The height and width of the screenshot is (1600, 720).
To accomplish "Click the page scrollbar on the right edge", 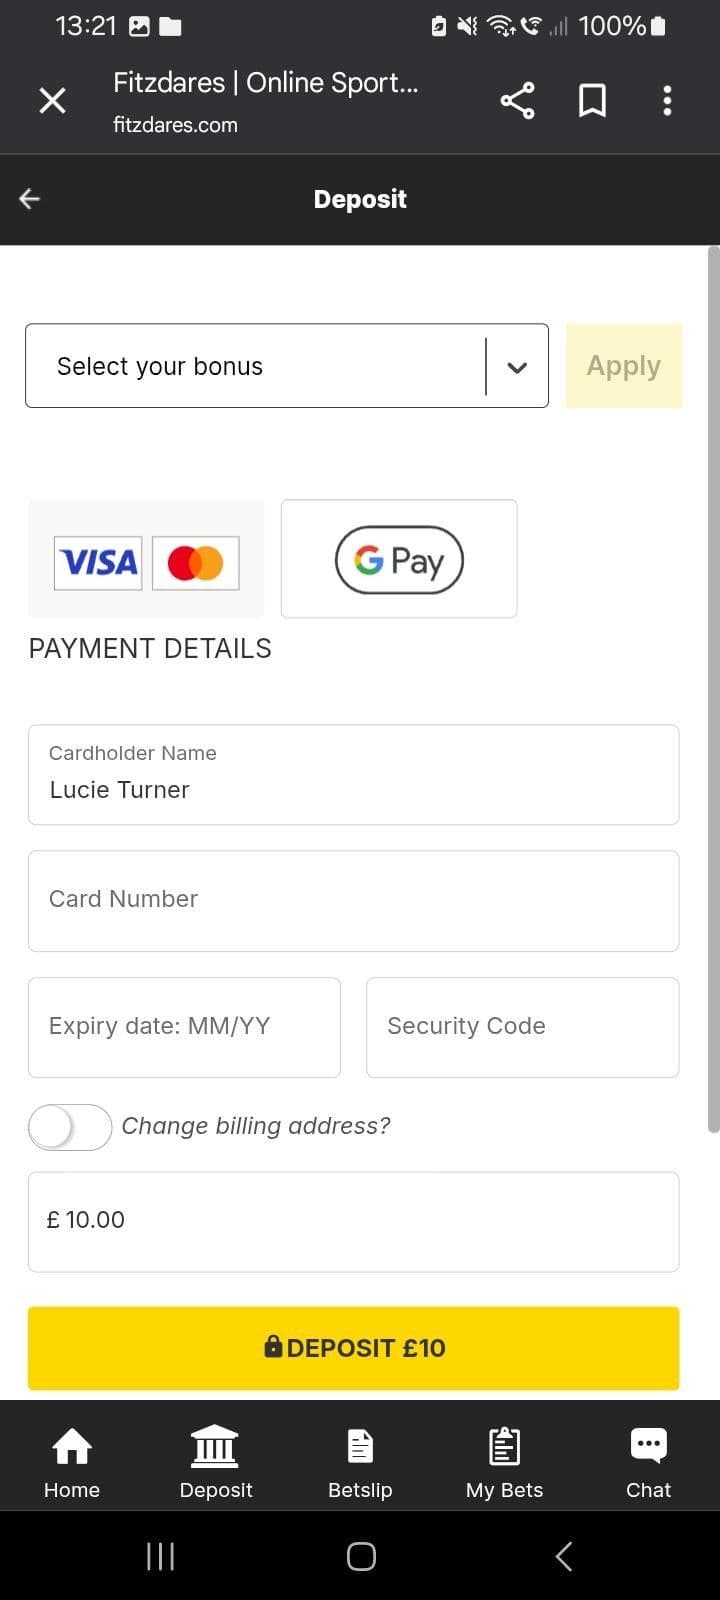I will 712,690.
